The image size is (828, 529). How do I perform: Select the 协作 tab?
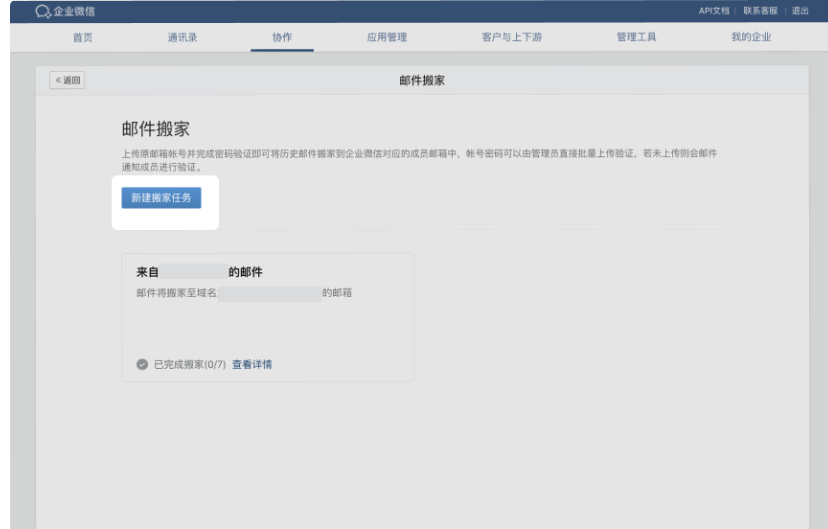click(x=282, y=37)
